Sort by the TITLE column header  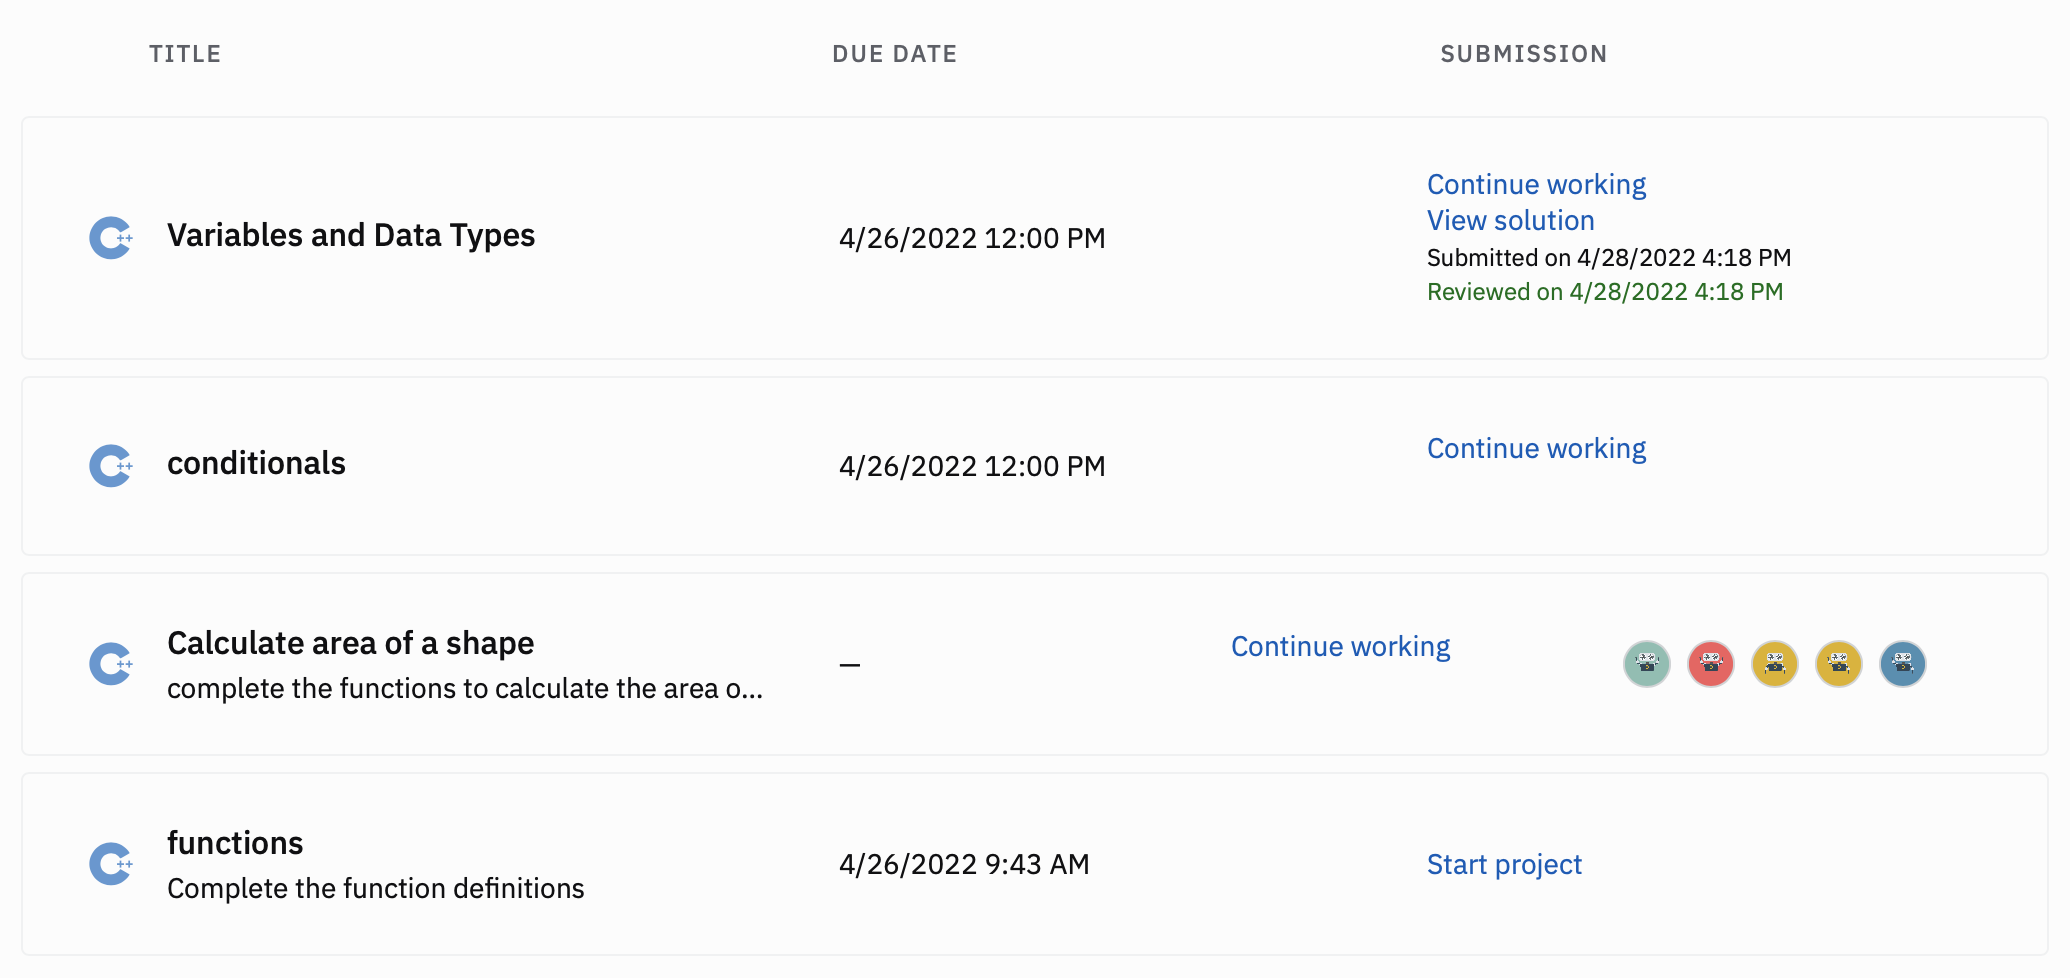click(185, 54)
